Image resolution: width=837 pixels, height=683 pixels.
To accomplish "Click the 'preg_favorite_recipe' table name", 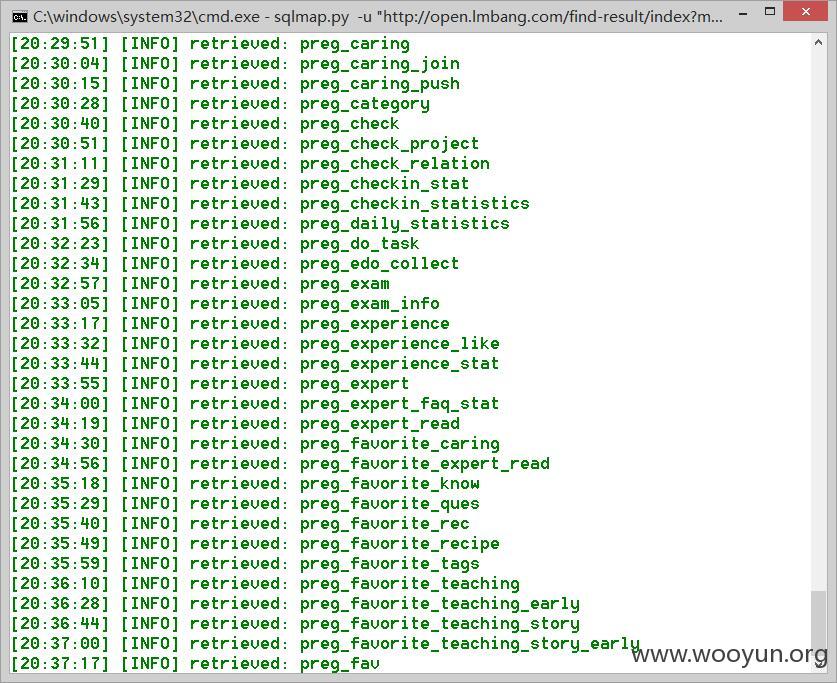I will point(399,544).
